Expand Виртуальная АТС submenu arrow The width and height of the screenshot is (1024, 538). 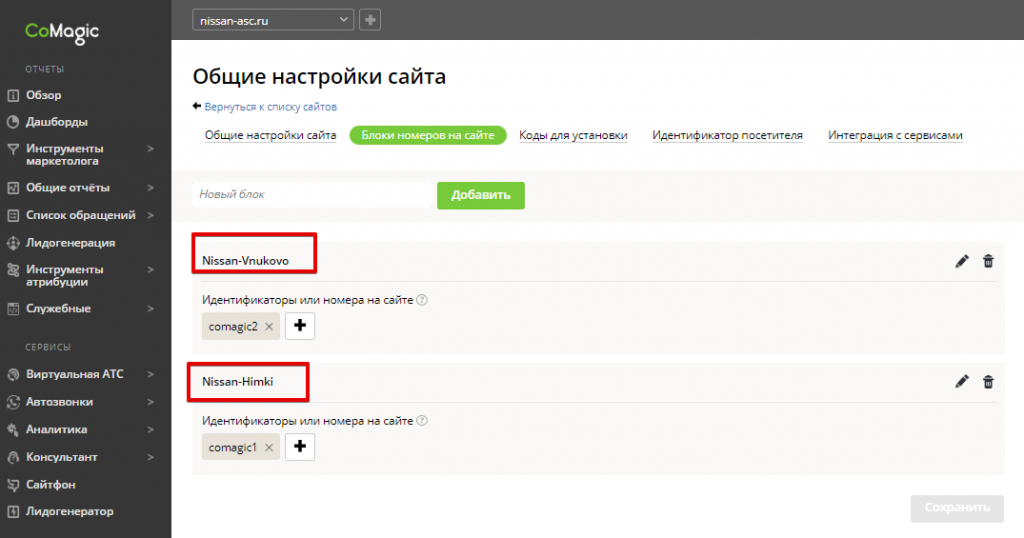150,375
